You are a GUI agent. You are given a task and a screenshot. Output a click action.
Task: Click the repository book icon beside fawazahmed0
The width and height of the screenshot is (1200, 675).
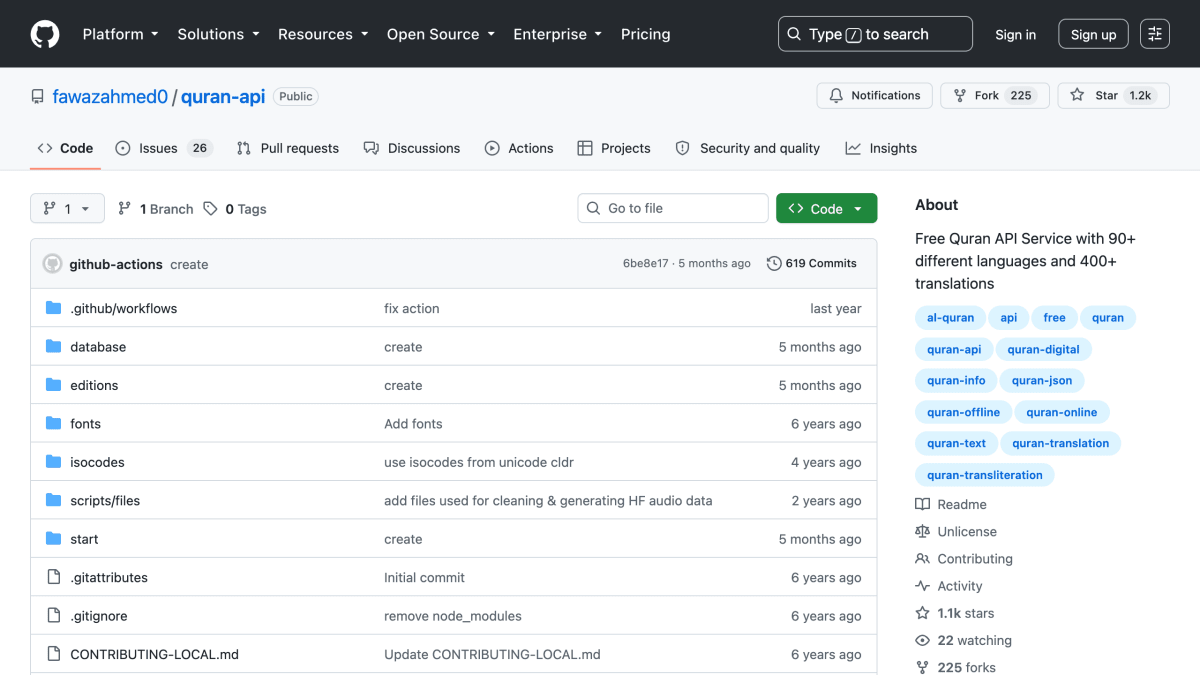(x=37, y=97)
